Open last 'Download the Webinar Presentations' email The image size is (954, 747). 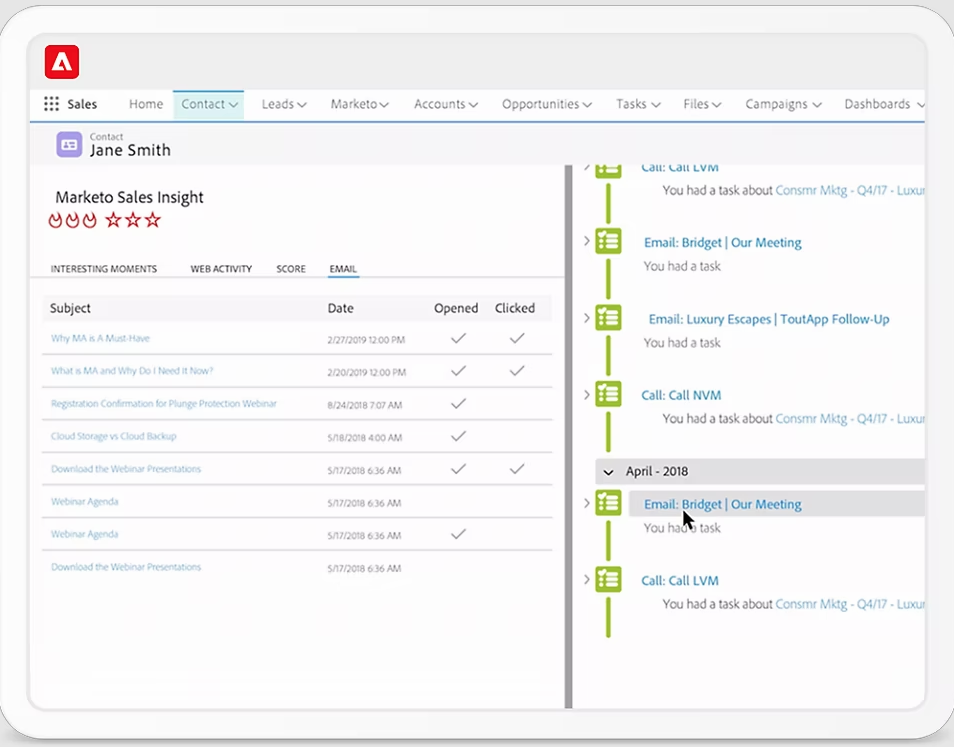pos(126,567)
